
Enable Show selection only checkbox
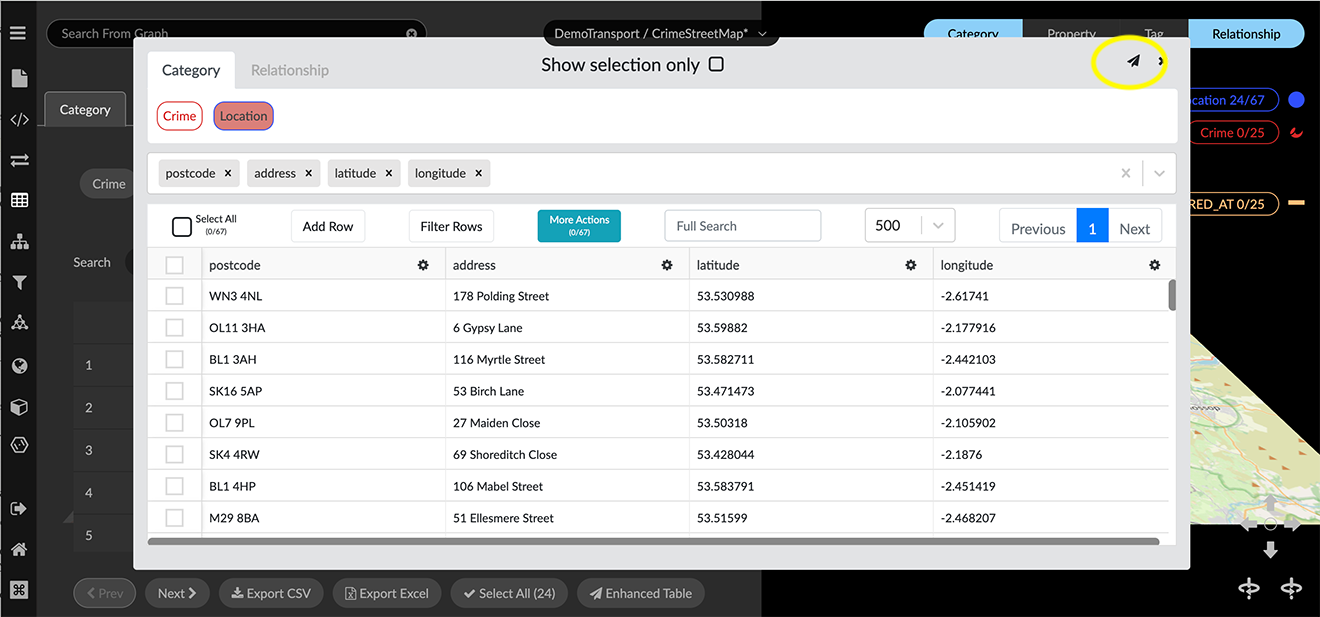[x=716, y=65]
